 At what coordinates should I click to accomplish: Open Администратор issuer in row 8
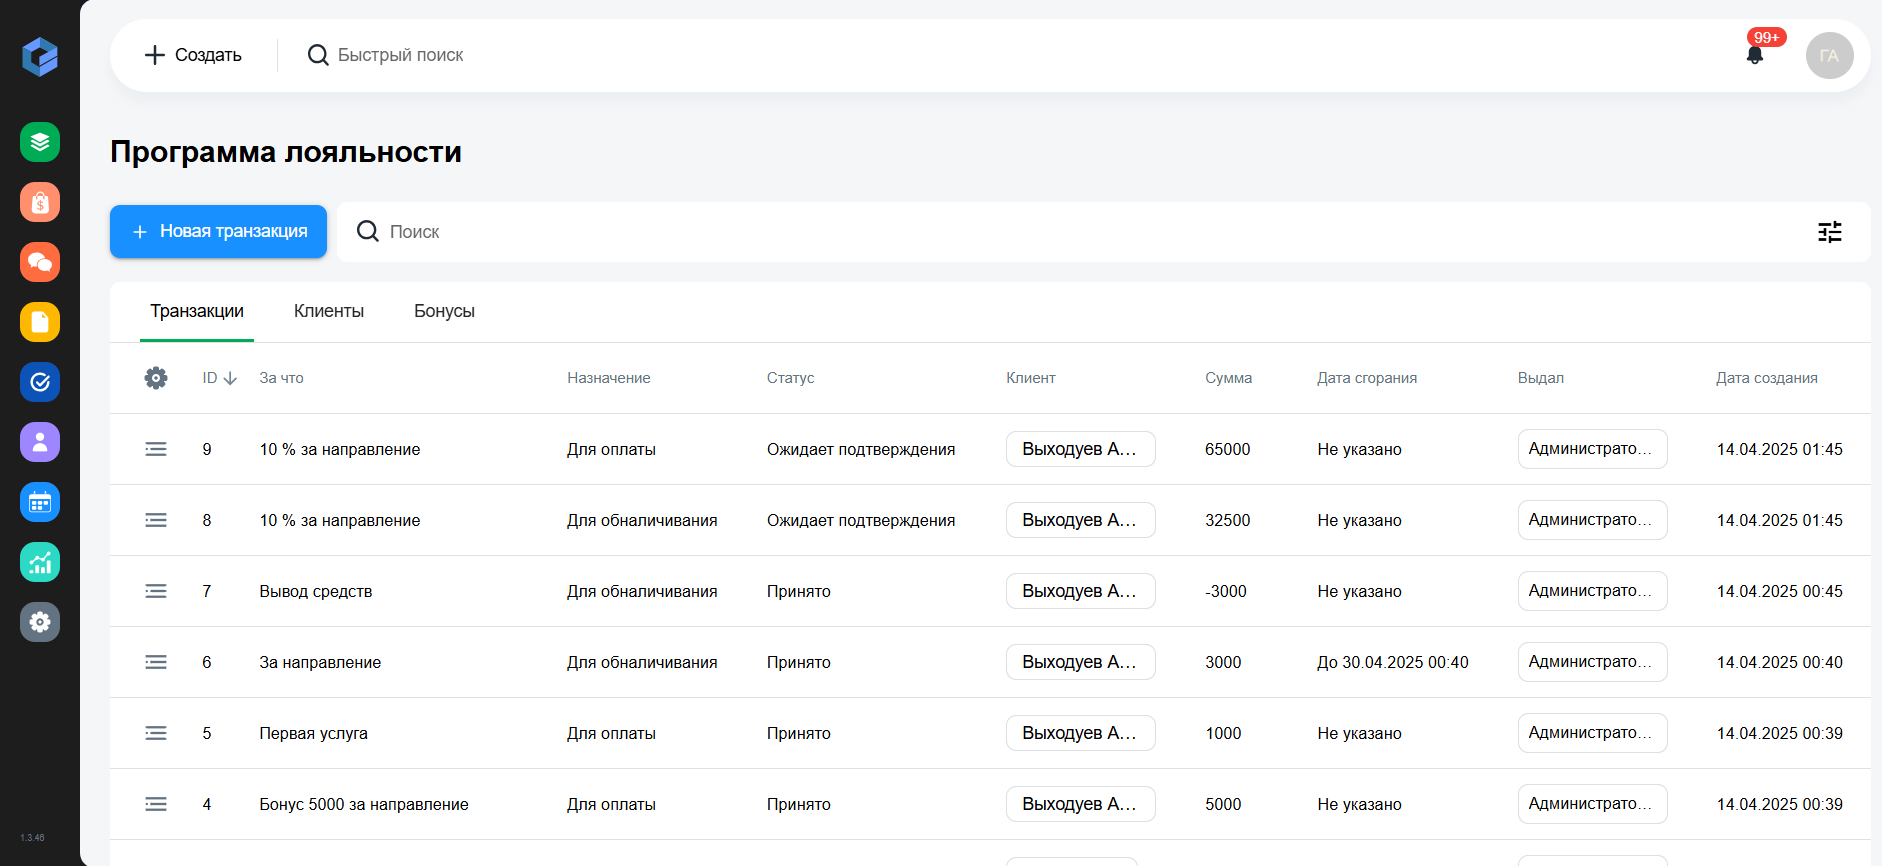tap(1592, 520)
